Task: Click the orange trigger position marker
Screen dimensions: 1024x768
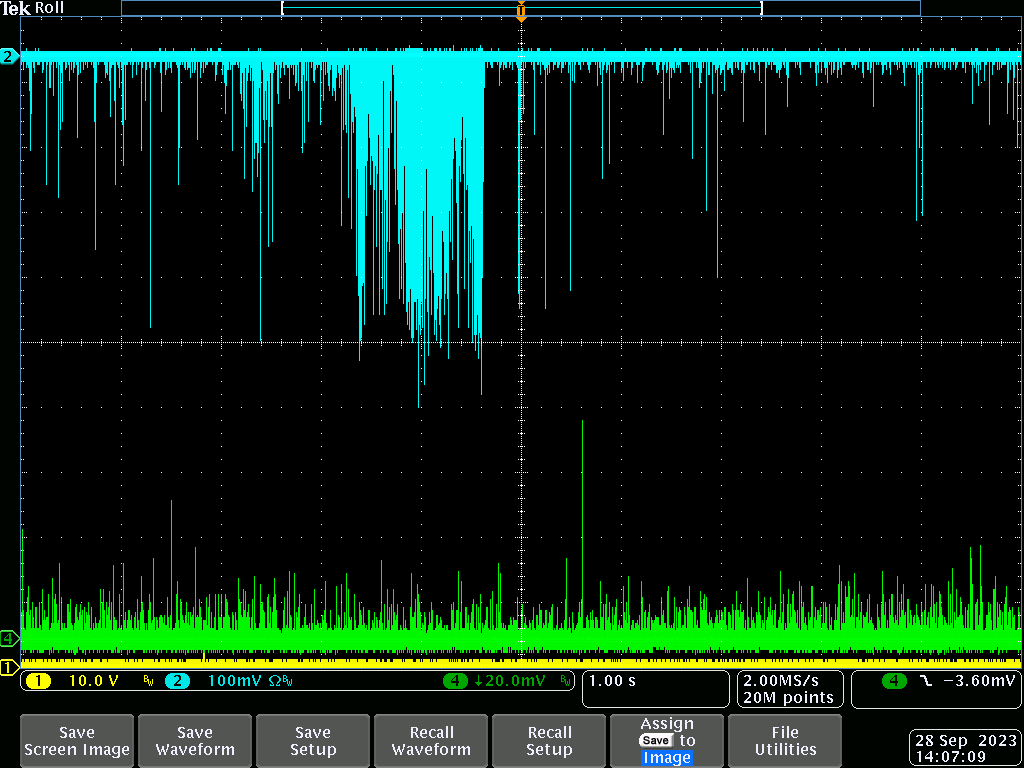Action: pyautogui.click(x=521, y=12)
